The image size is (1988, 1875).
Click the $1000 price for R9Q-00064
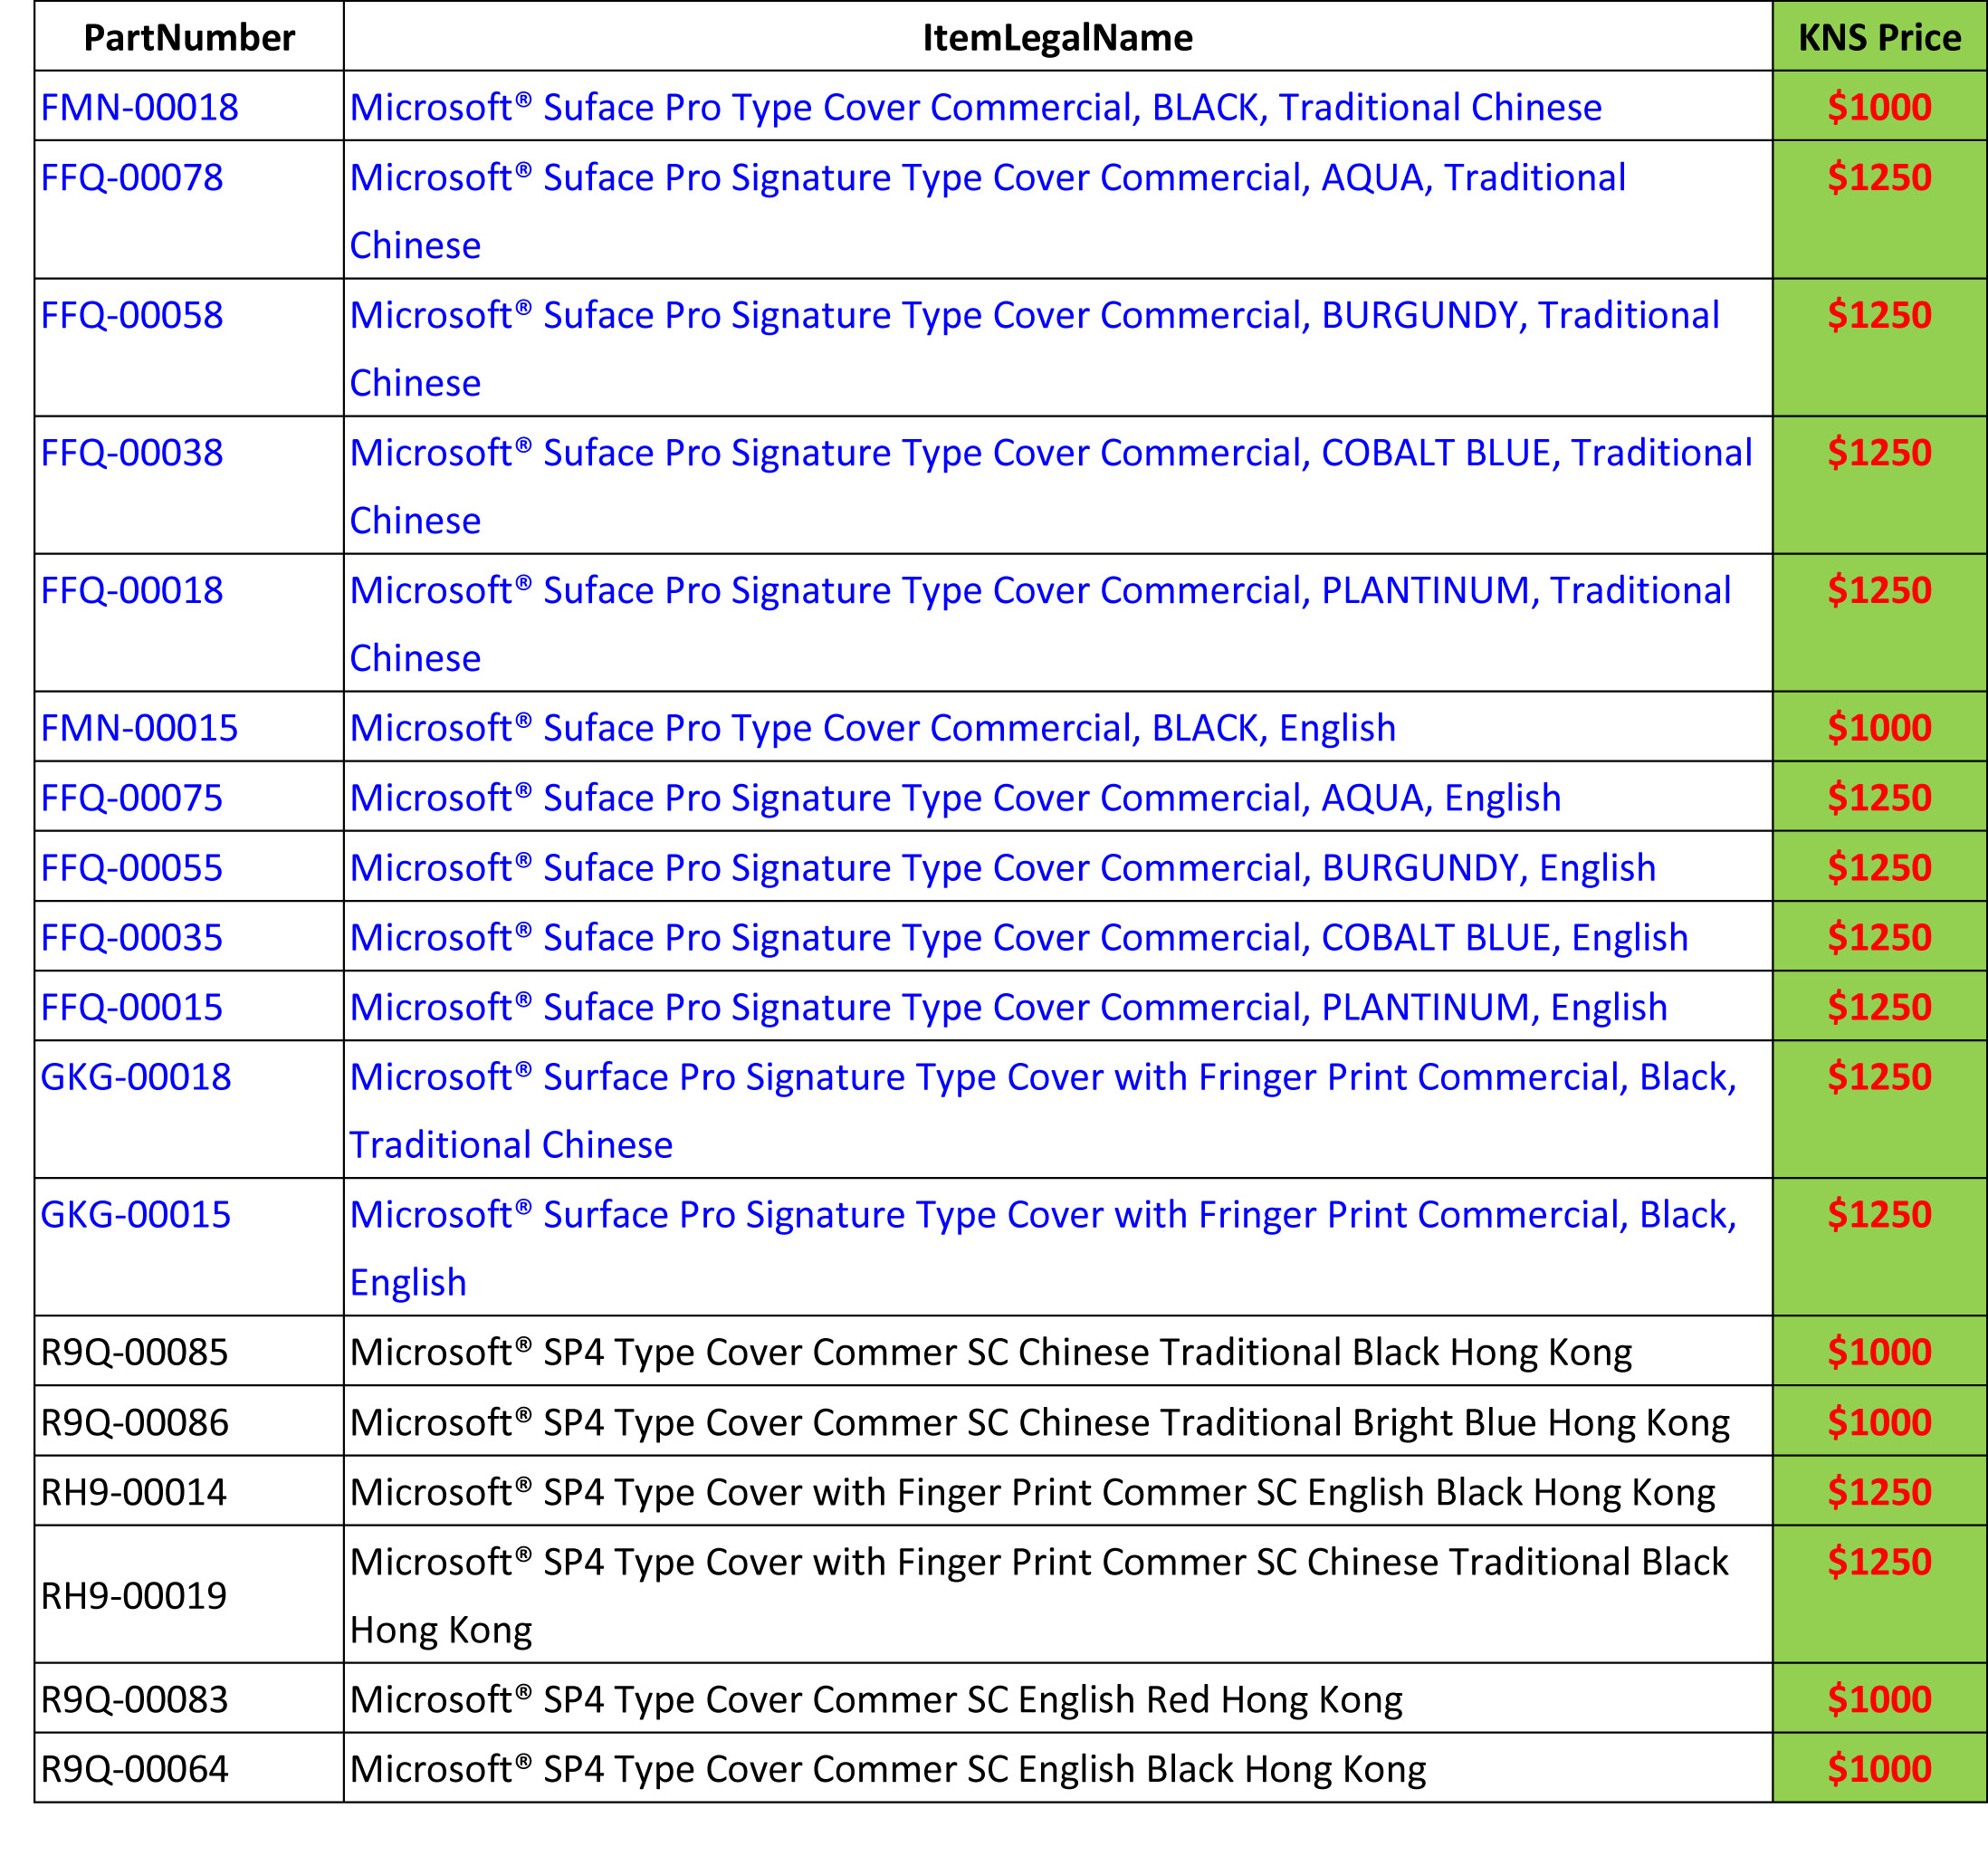1879,1769
